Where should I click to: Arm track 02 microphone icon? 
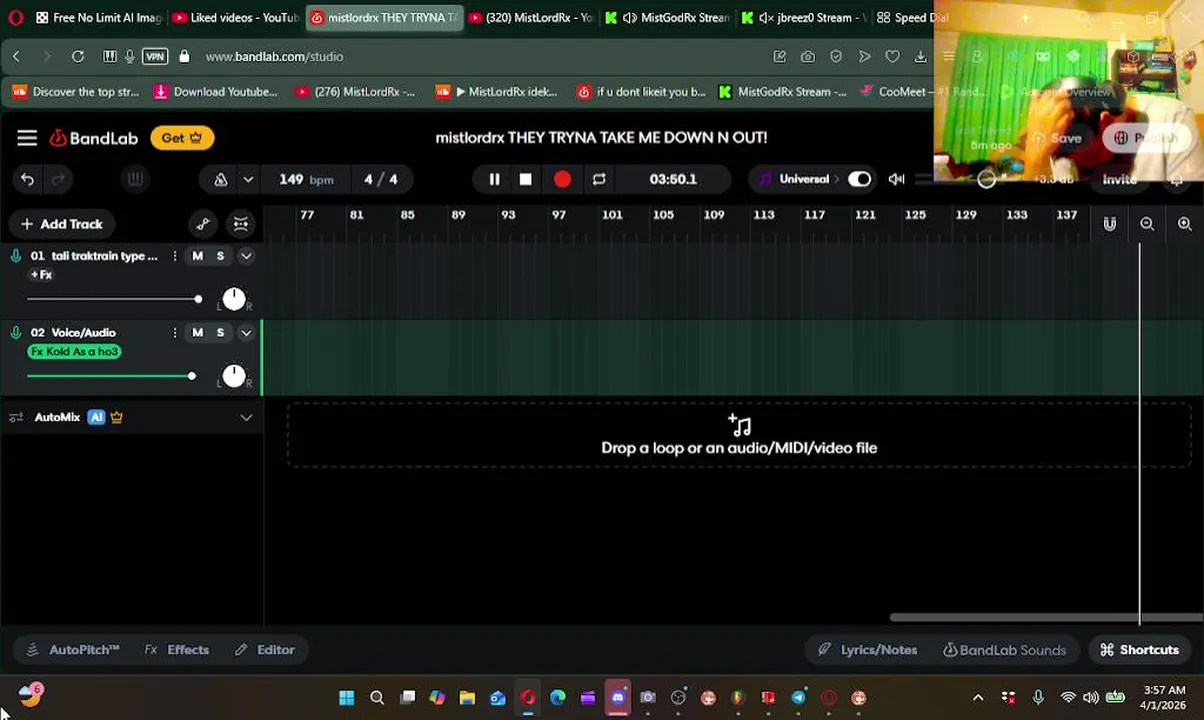16,333
